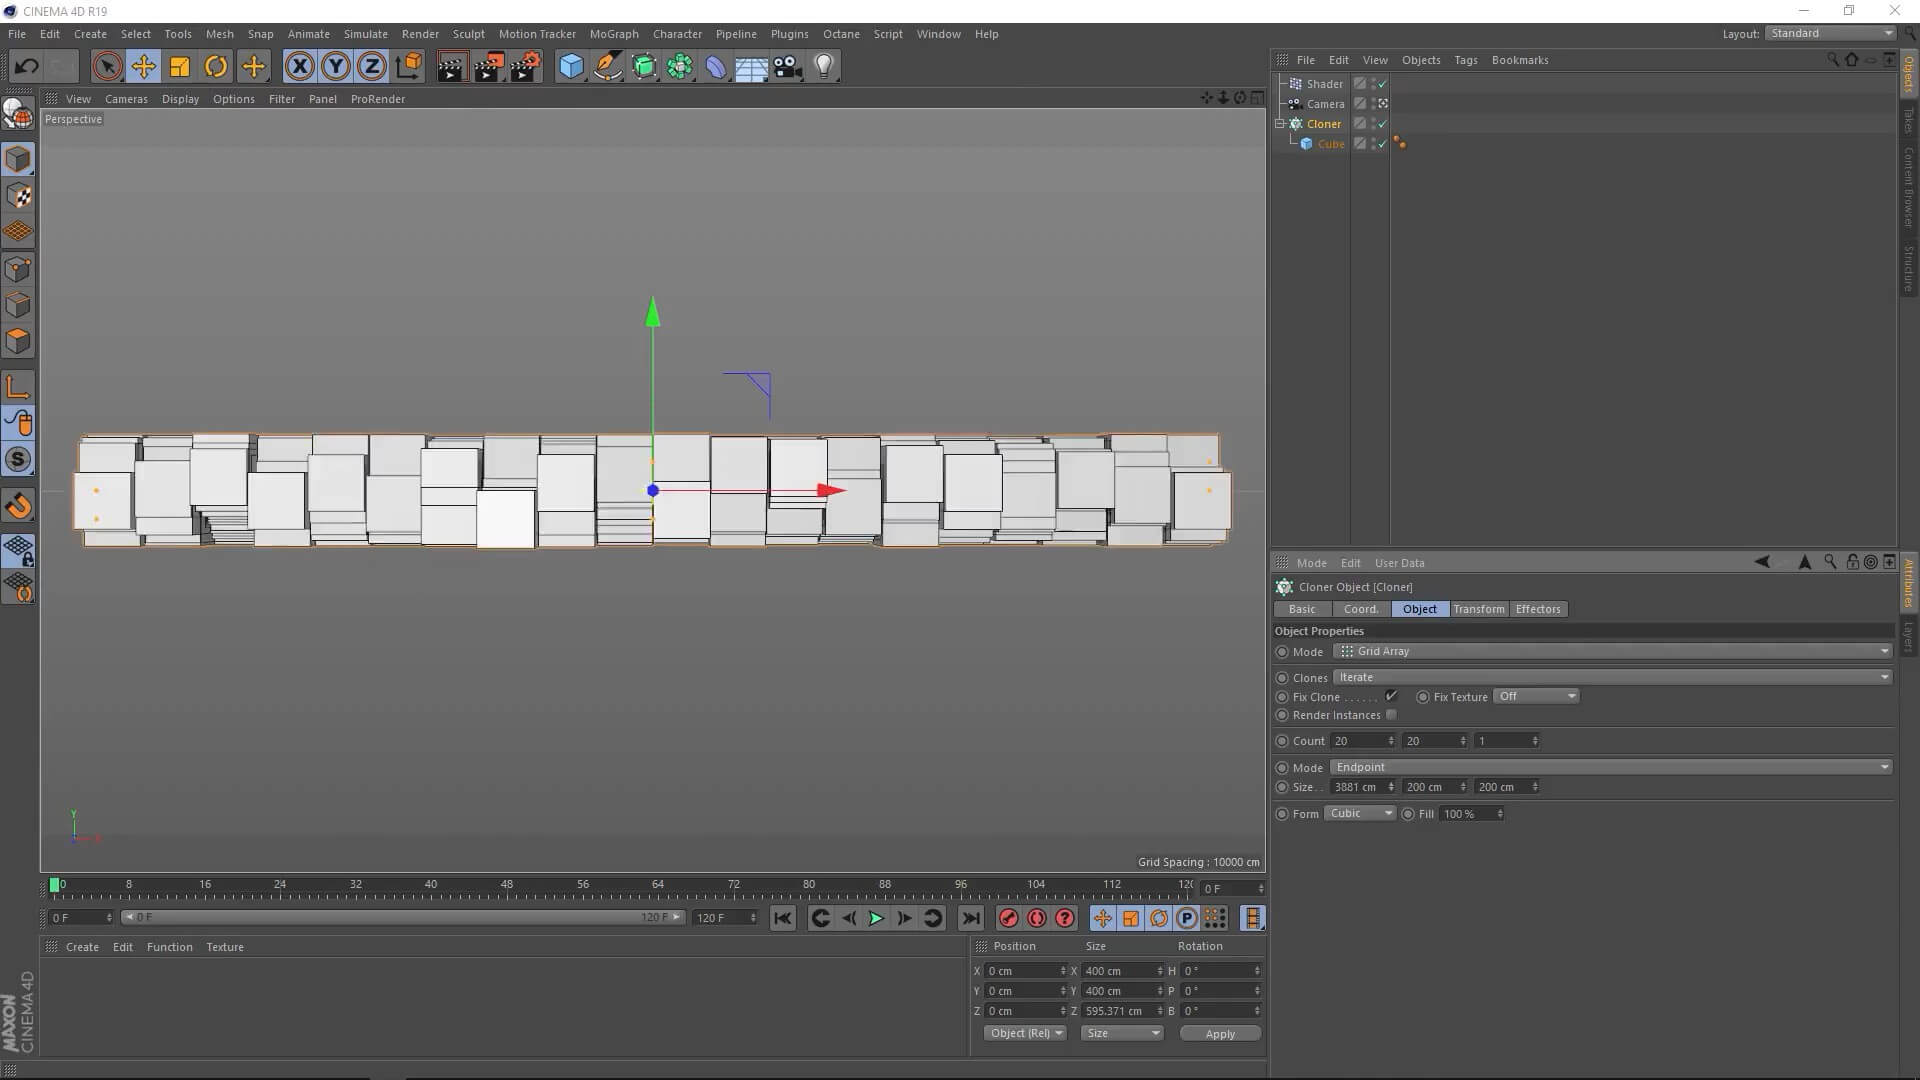Select the Rotate tool
This screenshot has width=1920, height=1080.
pos(215,67)
